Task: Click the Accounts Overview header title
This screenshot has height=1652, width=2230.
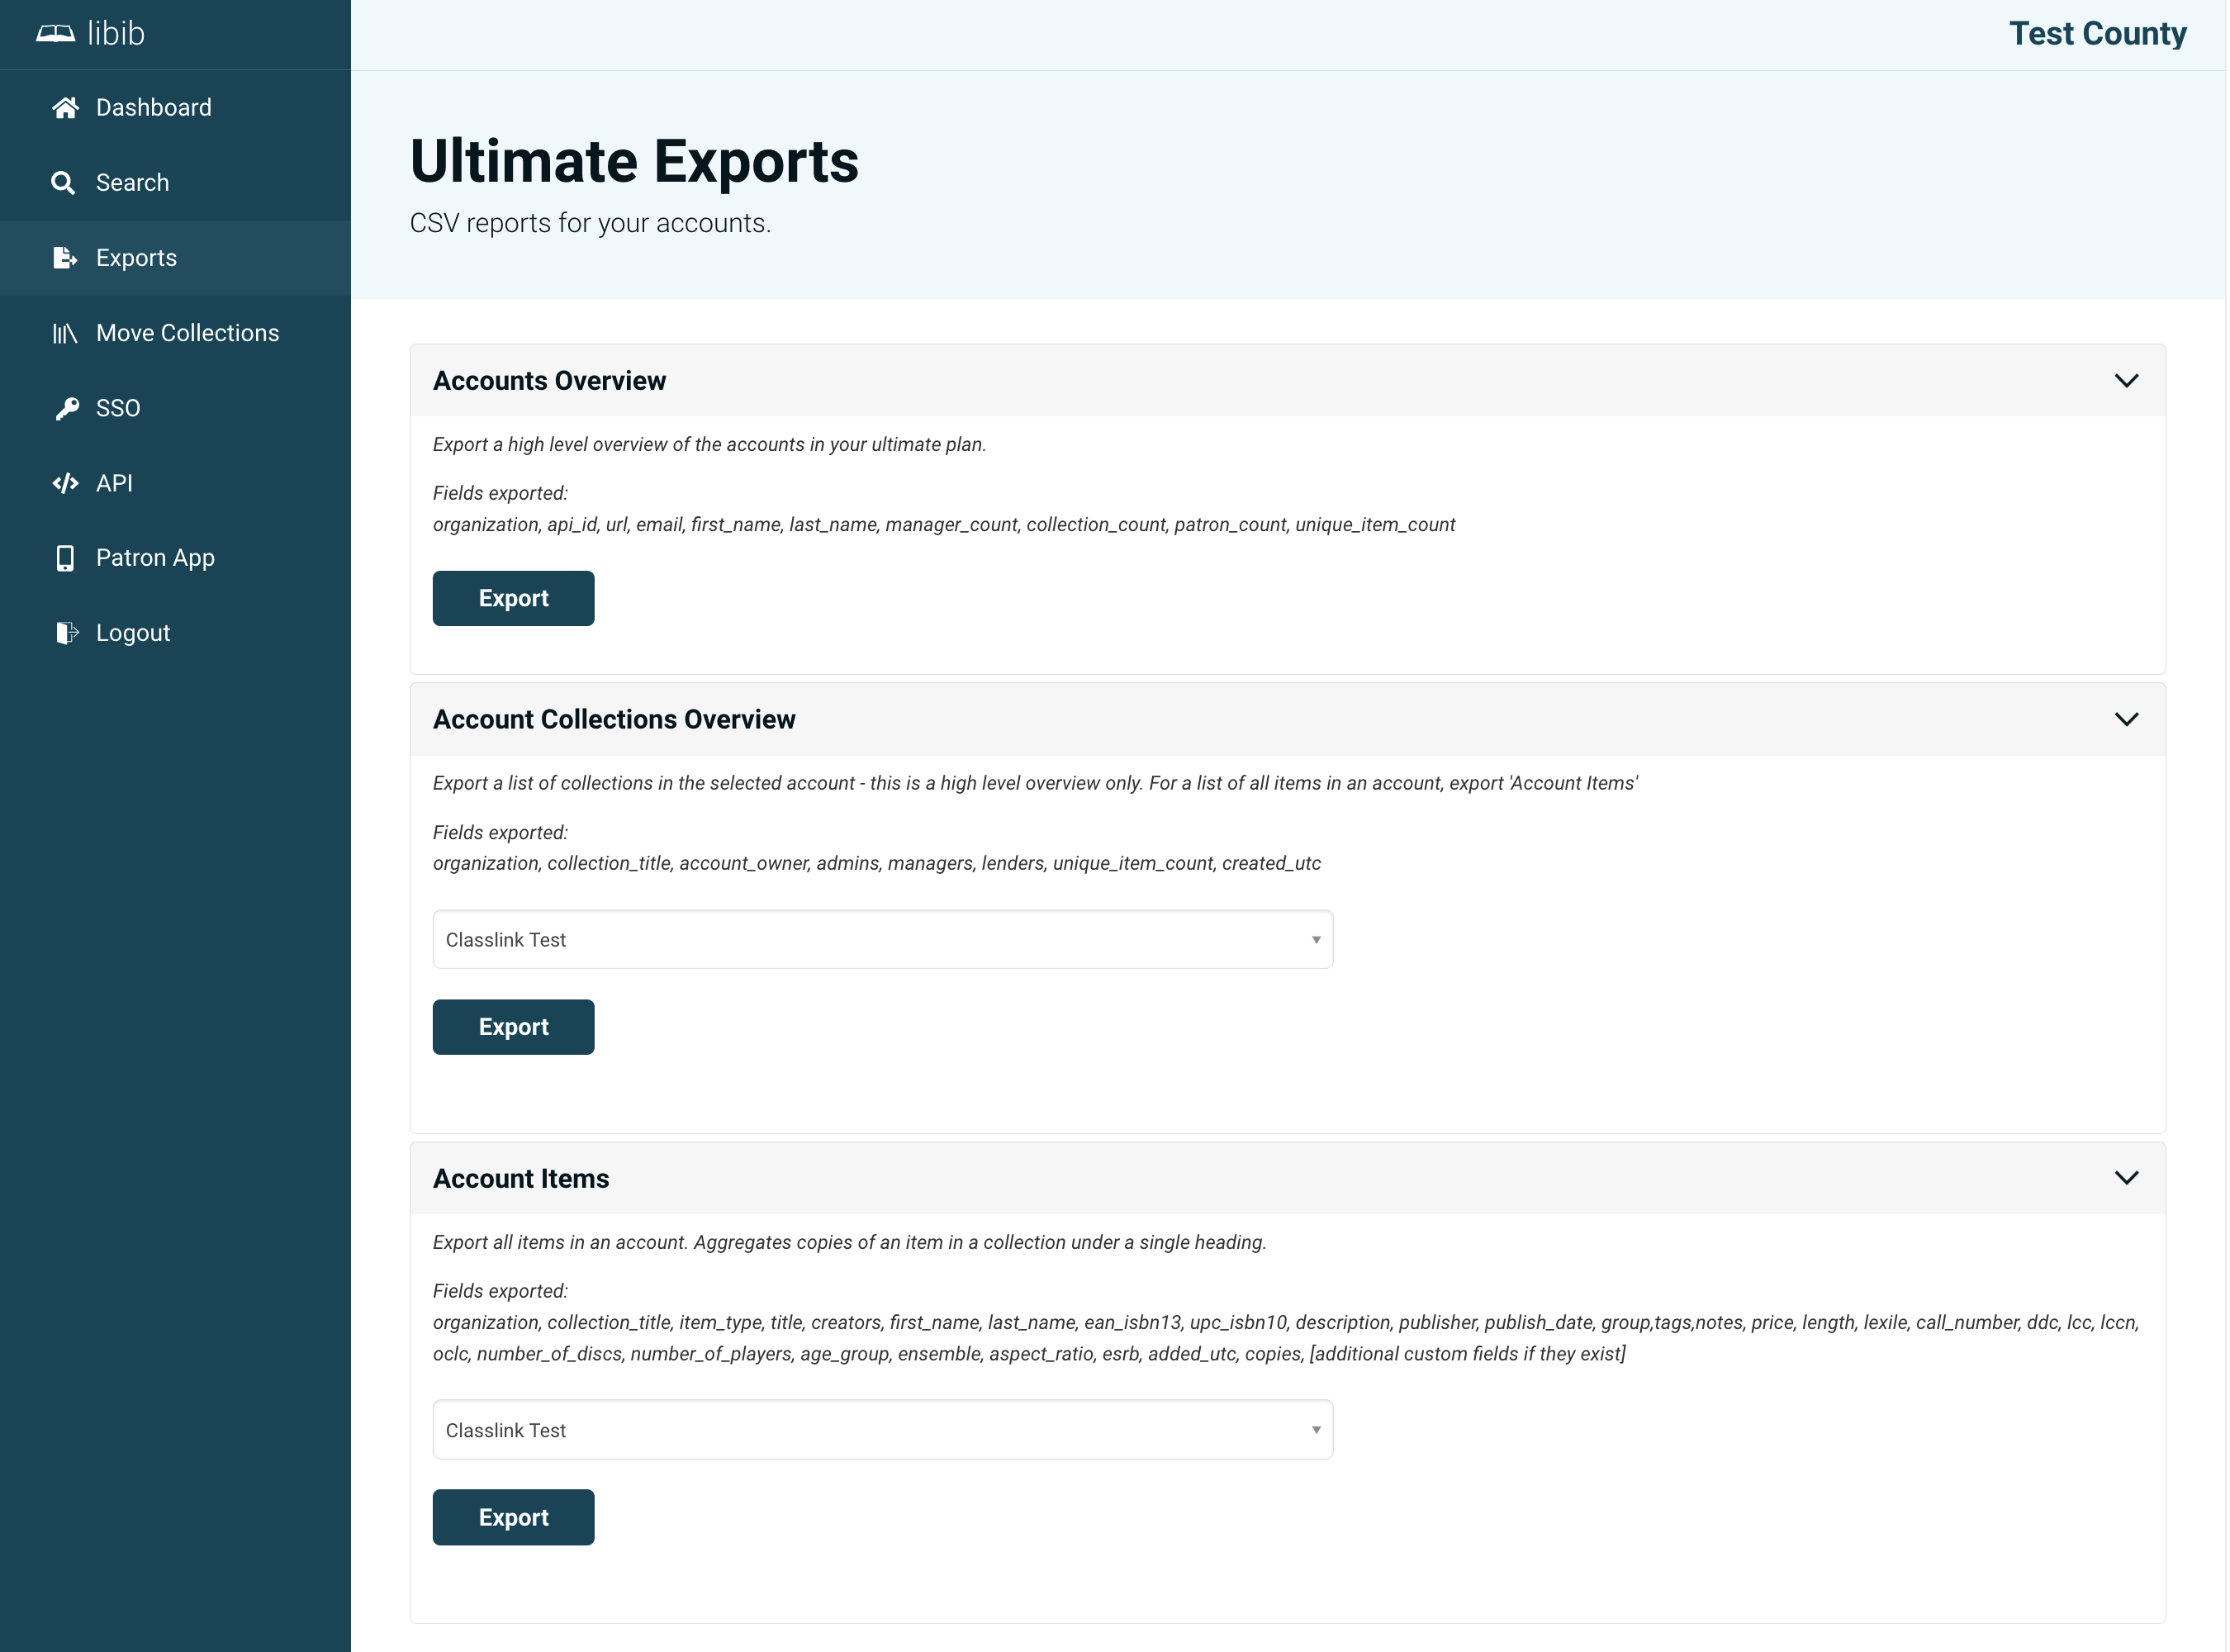Action: click(x=549, y=381)
